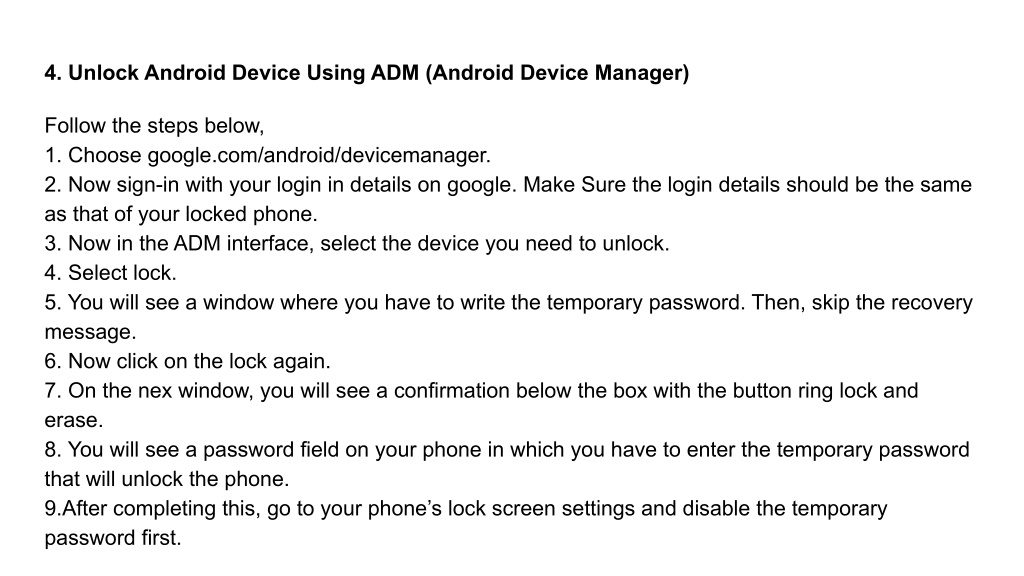Click step 3 about the ADM interface

[357, 244]
